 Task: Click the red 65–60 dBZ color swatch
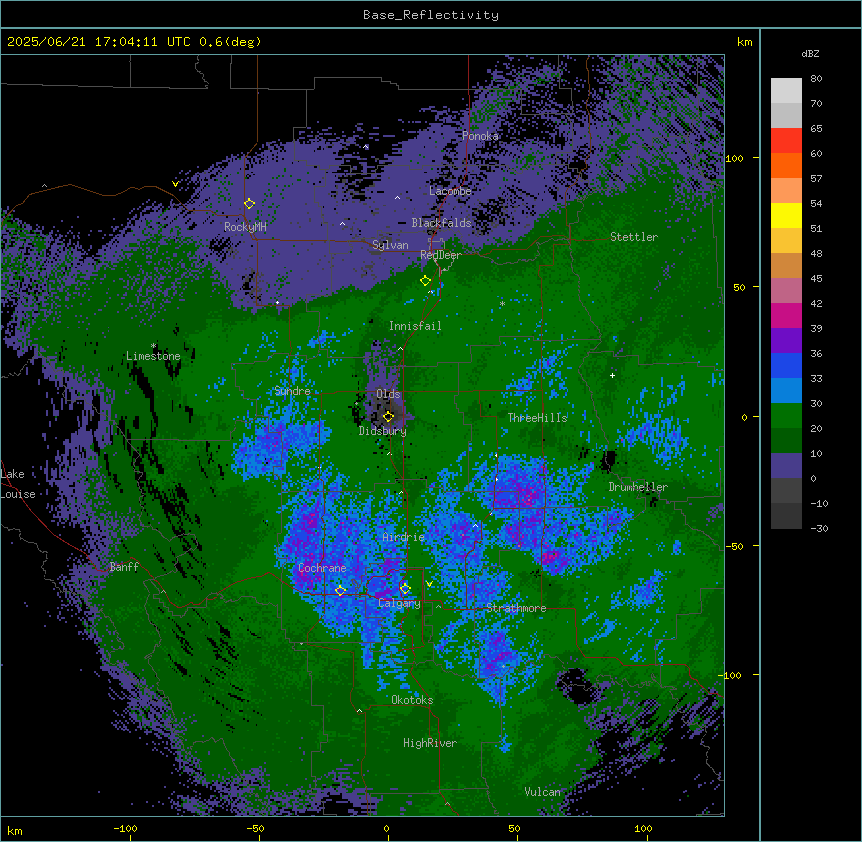click(786, 141)
